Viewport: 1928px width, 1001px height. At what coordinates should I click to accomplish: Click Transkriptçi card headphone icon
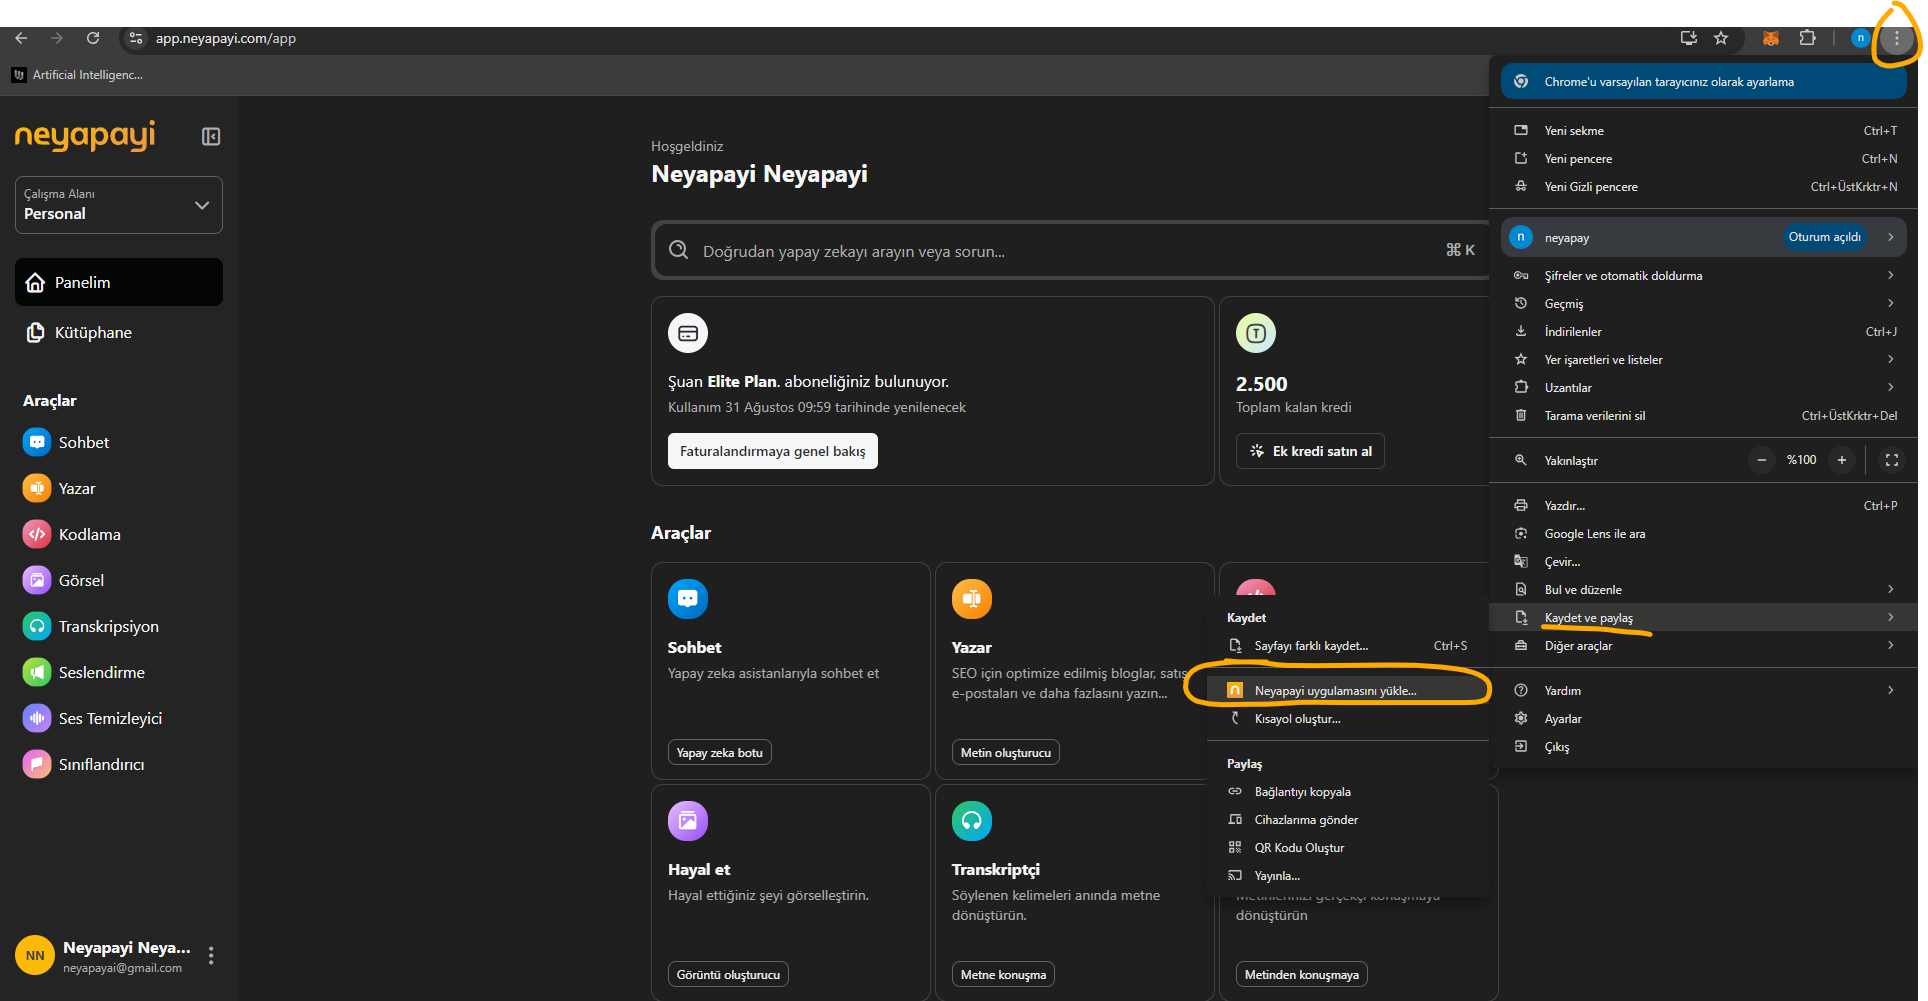click(x=972, y=821)
